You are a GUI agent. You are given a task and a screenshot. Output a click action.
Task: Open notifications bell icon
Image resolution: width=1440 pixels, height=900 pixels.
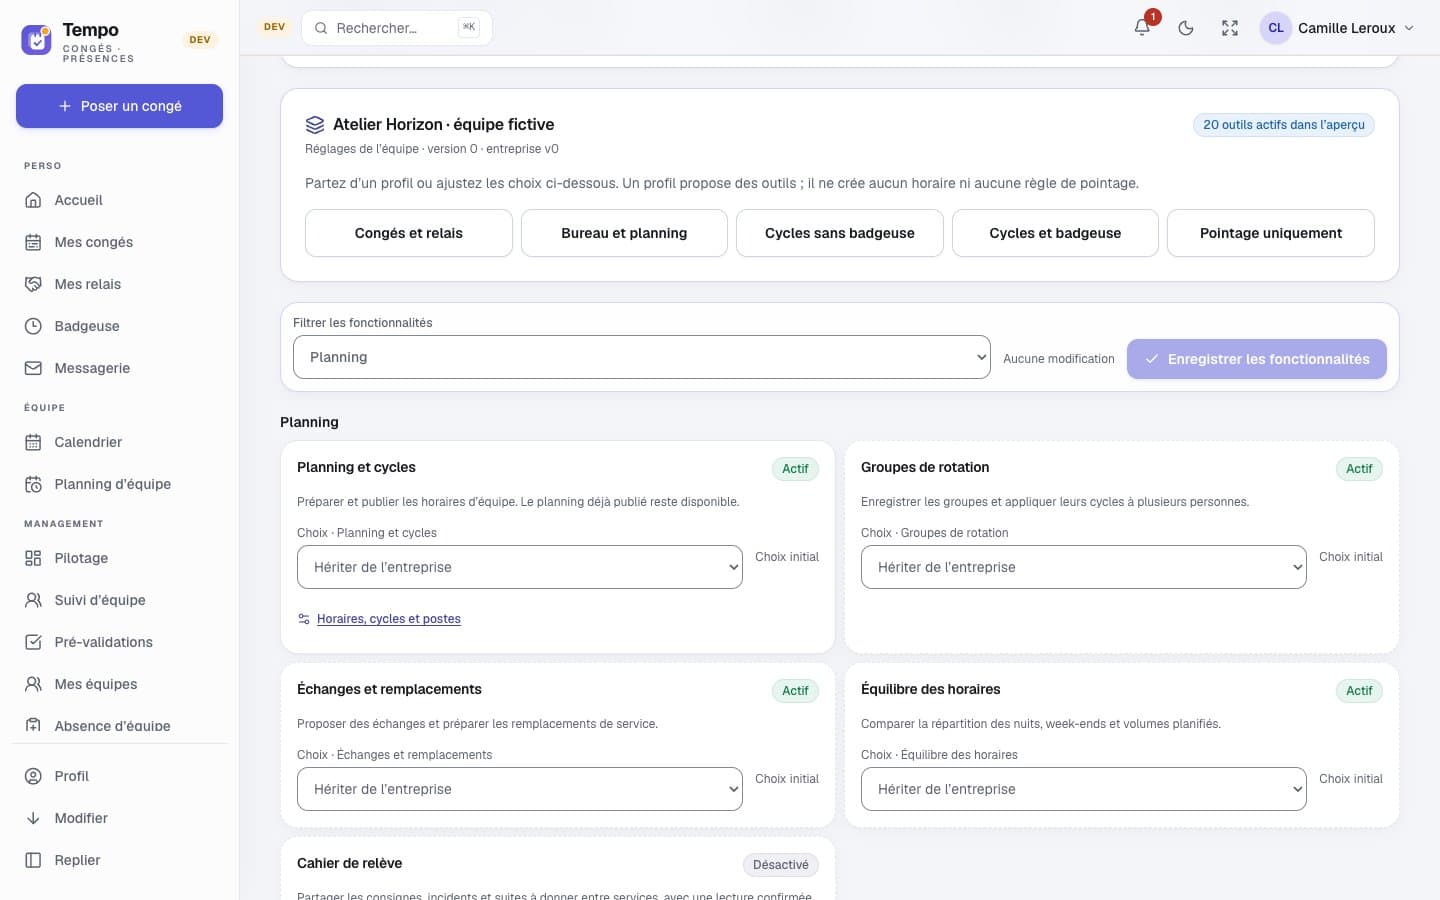[x=1142, y=28]
